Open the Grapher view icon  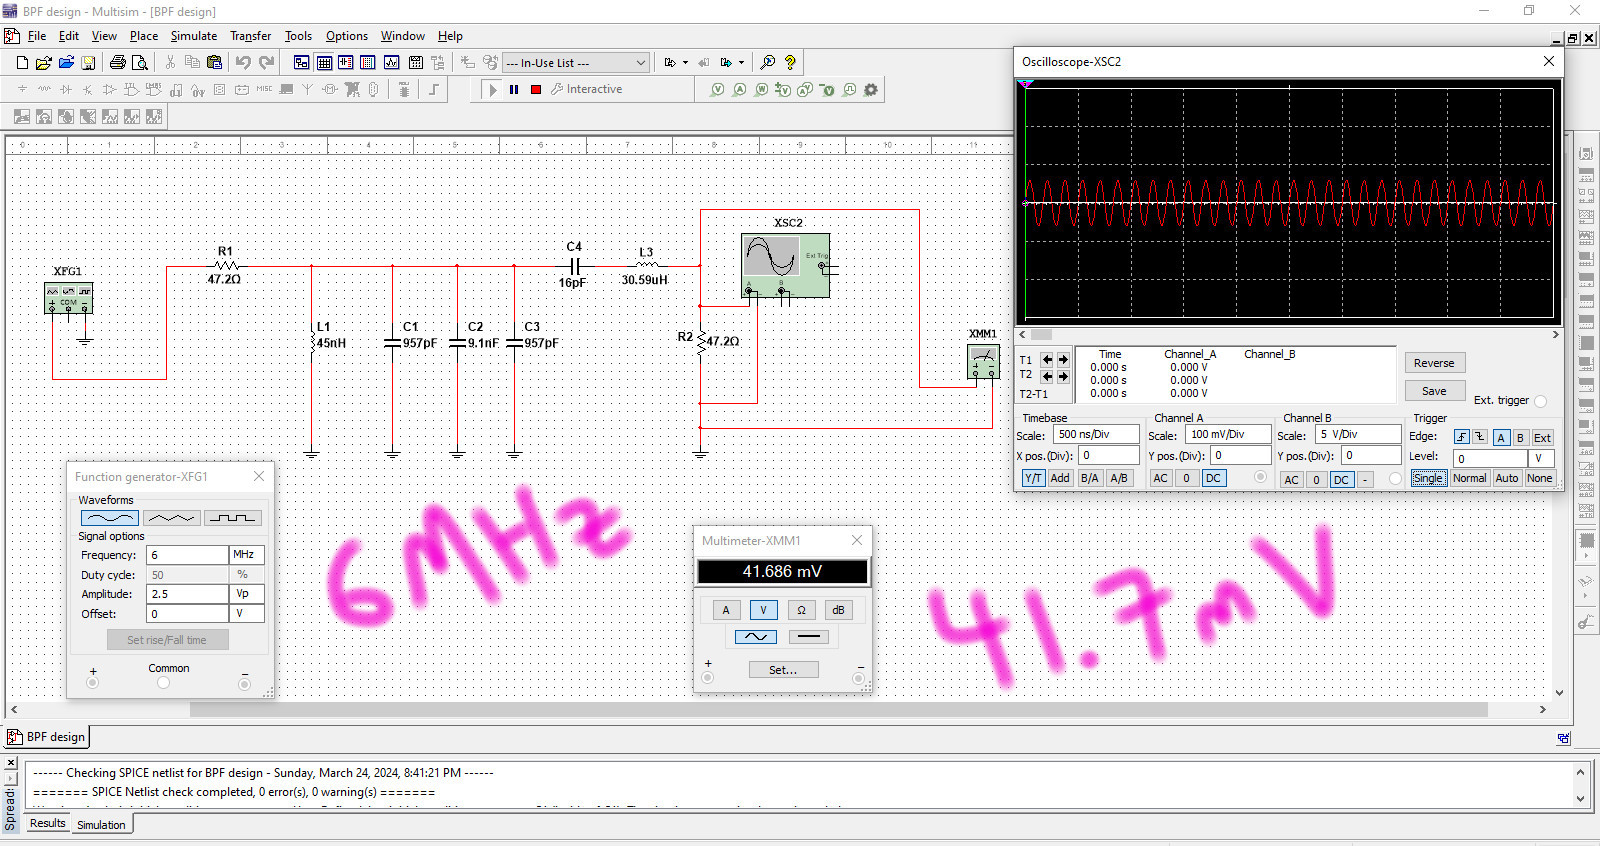[391, 62]
